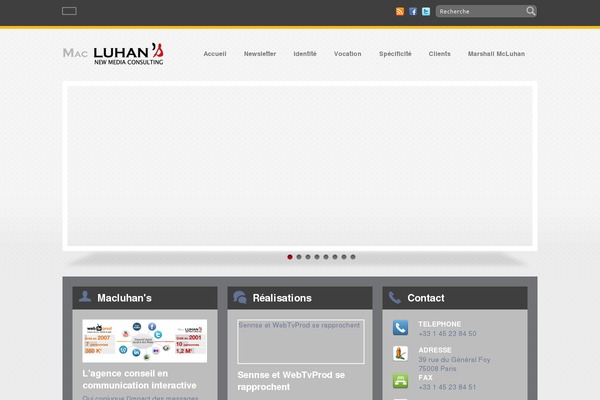Click the FAX label

point(426,378)
